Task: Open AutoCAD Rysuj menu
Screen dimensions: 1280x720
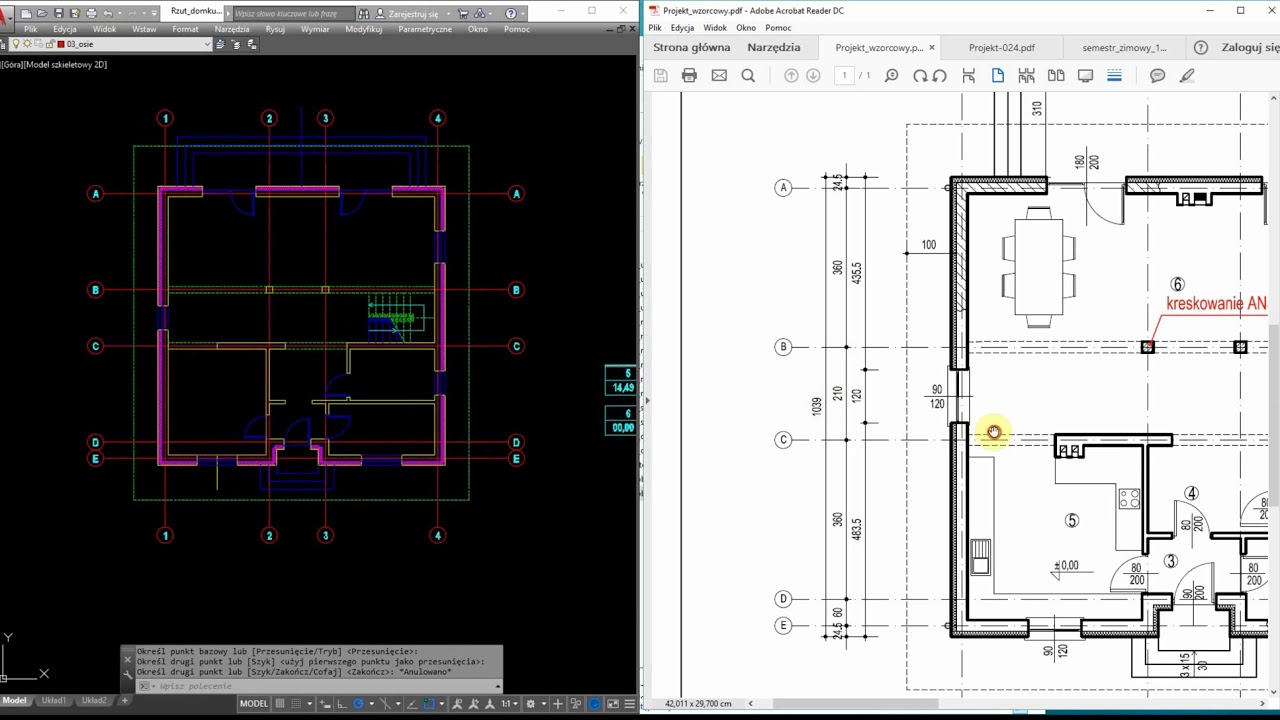Action: (275, 29)
